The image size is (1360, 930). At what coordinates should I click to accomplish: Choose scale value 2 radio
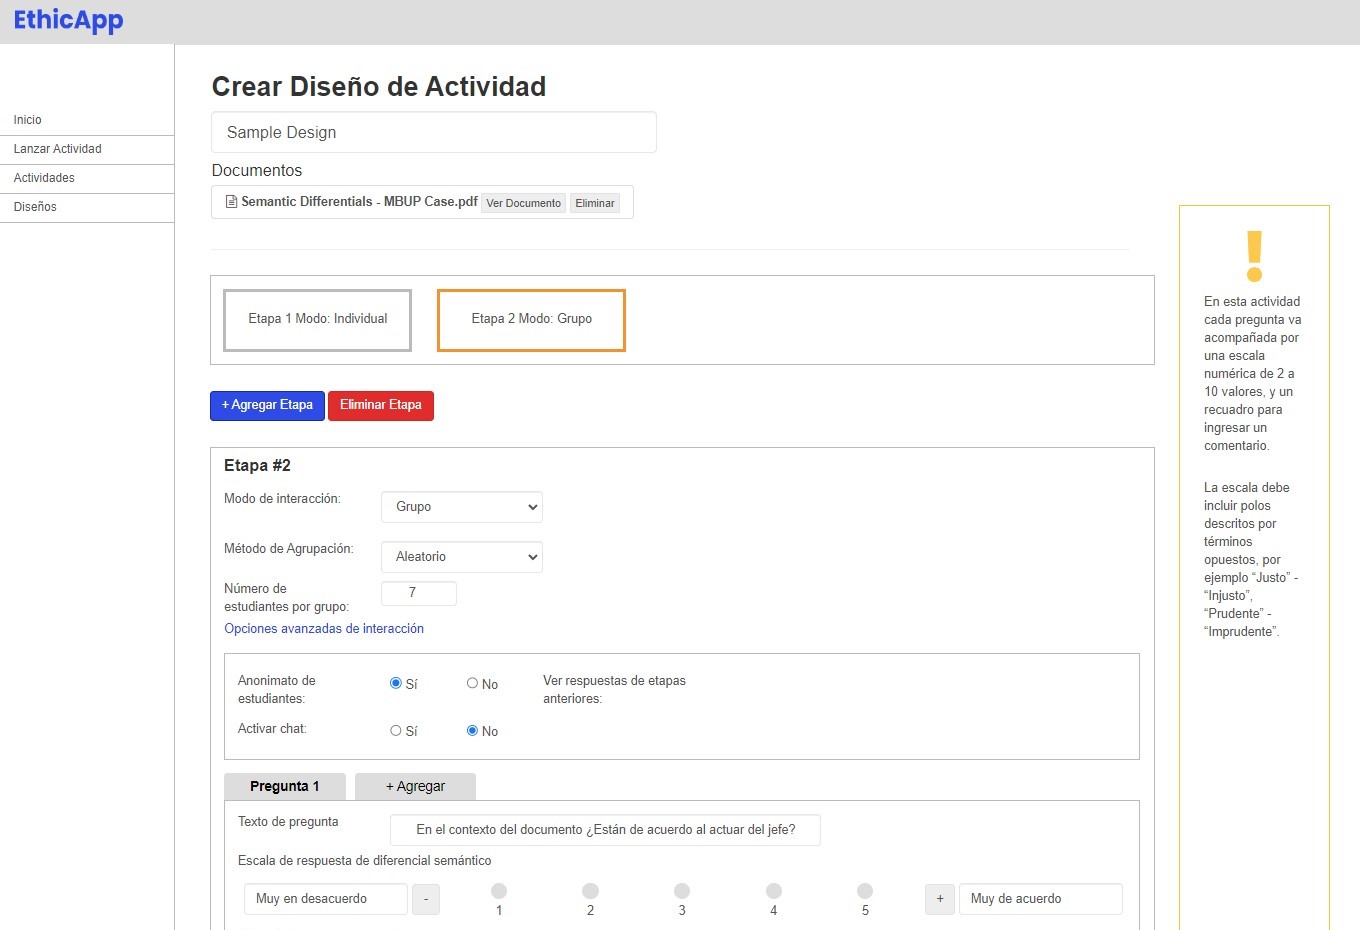pyautogui.click(x=590, y=891)
